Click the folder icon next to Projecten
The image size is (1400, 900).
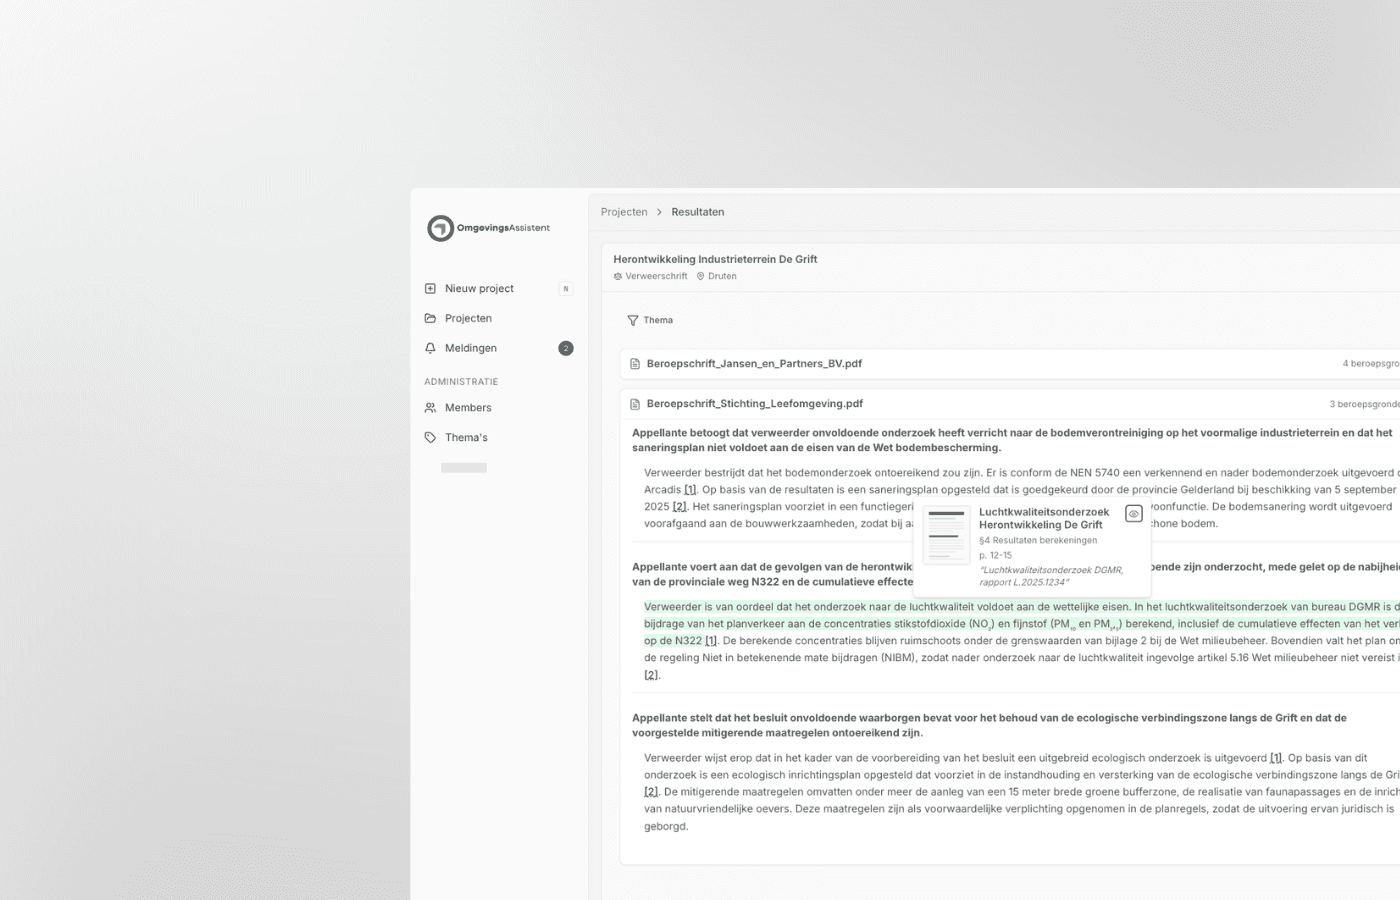click(430, 318)
